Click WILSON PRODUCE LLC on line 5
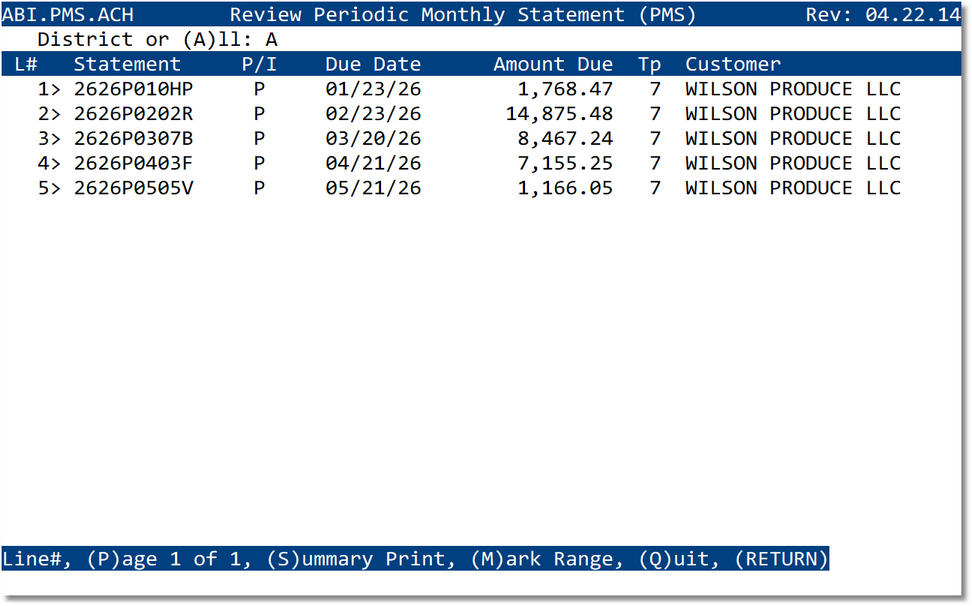Screen dimensions: 972x606 [793, 188]
